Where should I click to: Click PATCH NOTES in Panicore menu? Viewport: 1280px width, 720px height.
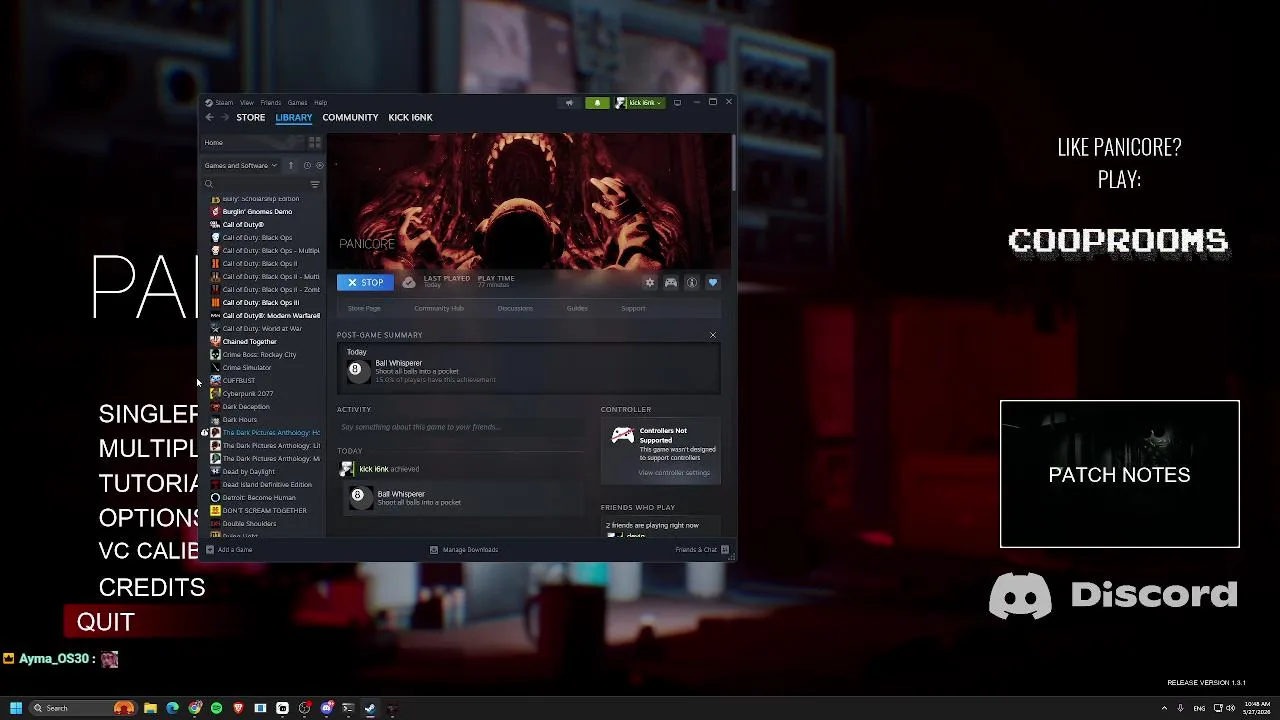coord(1119,474)
